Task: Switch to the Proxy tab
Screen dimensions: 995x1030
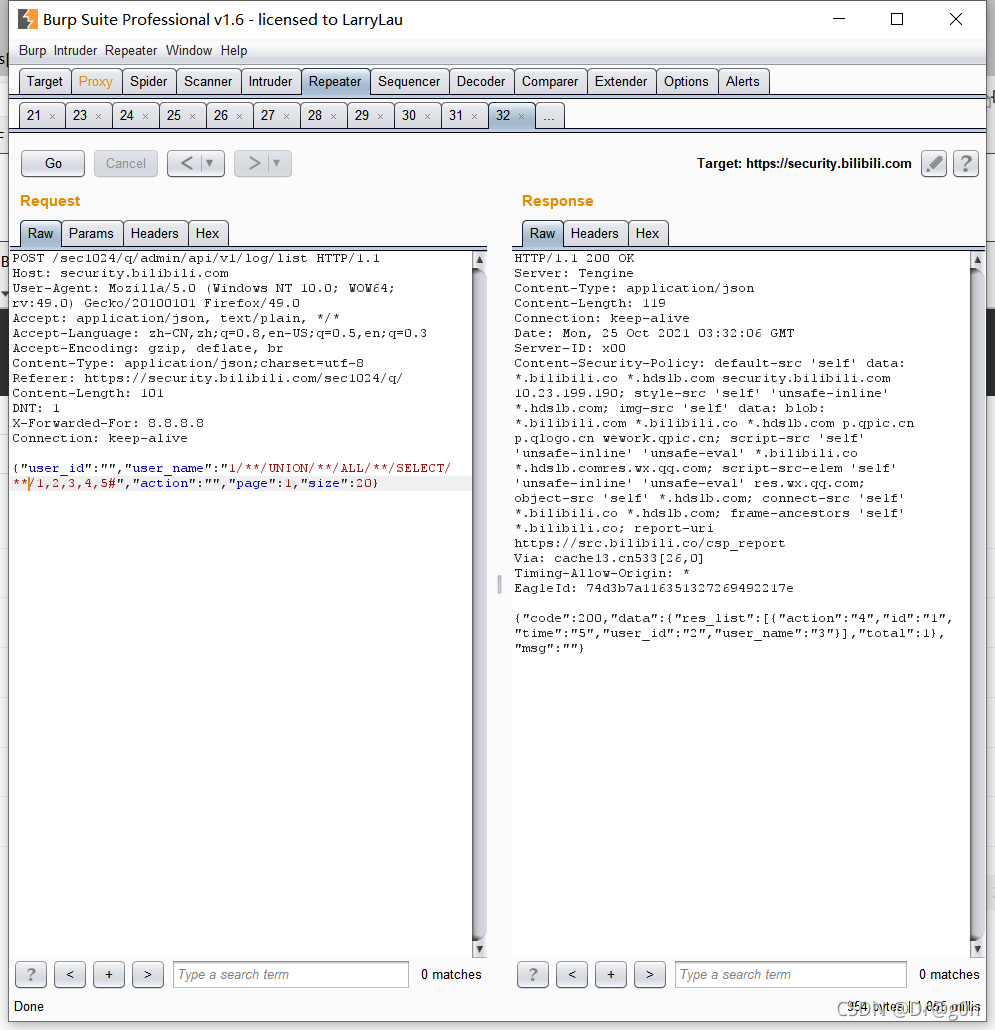Action: tap(96, 81)
